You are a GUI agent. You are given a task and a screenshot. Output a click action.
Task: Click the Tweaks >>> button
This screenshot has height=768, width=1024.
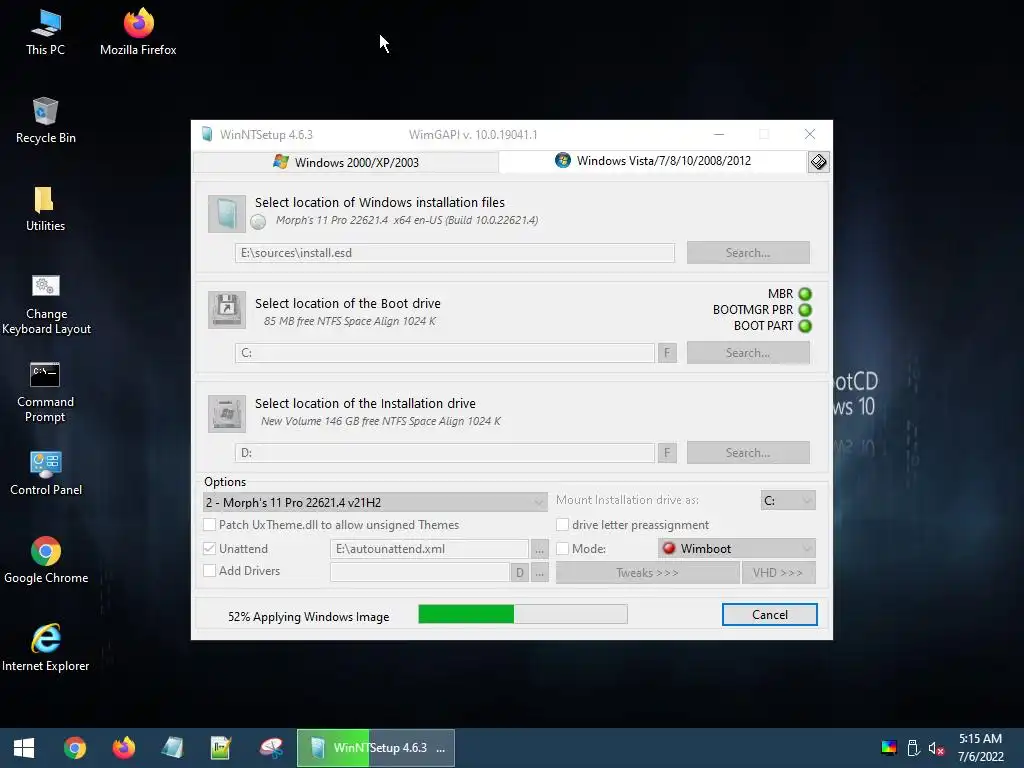click(x=647, y=573)
